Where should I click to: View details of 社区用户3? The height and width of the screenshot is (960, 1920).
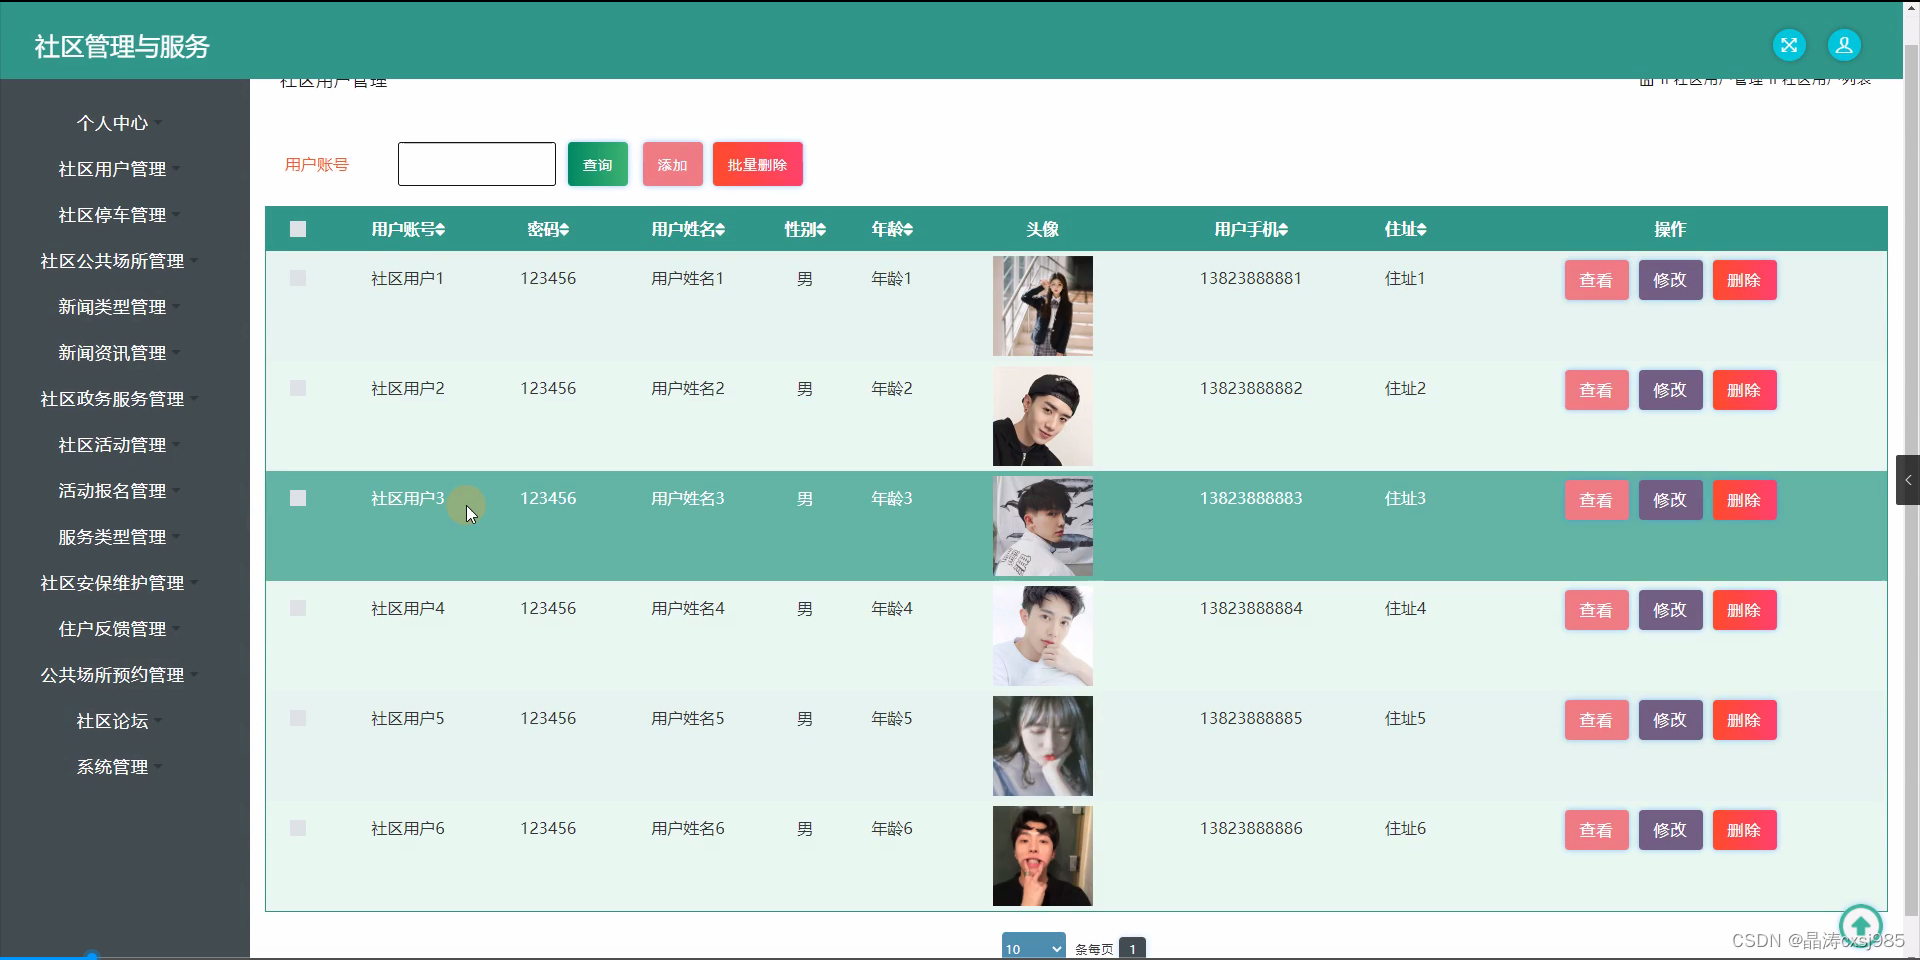[1596, 500]
